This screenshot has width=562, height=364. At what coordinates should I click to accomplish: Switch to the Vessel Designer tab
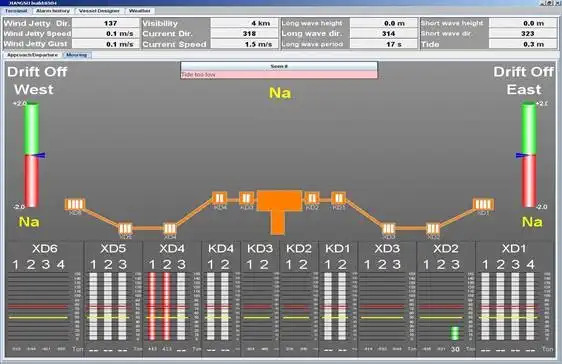[99, 11]
